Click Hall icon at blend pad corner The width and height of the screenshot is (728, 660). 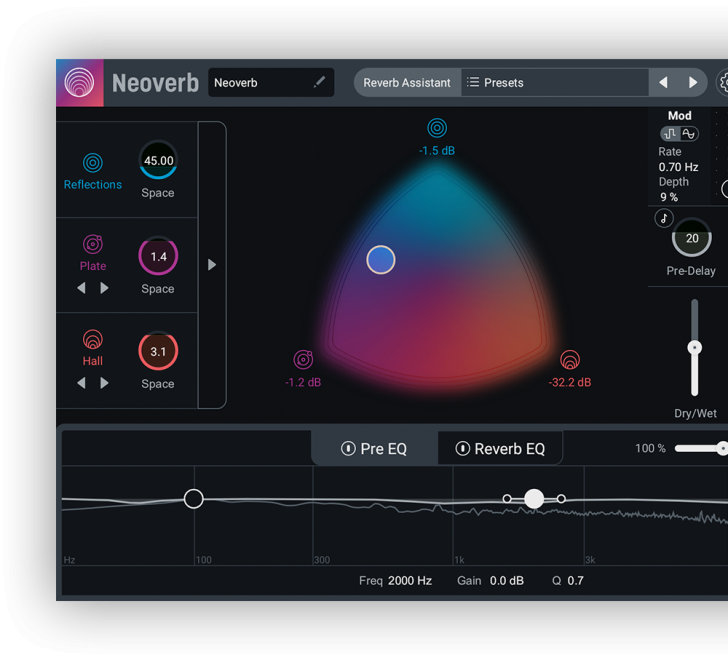coord(570,359)
